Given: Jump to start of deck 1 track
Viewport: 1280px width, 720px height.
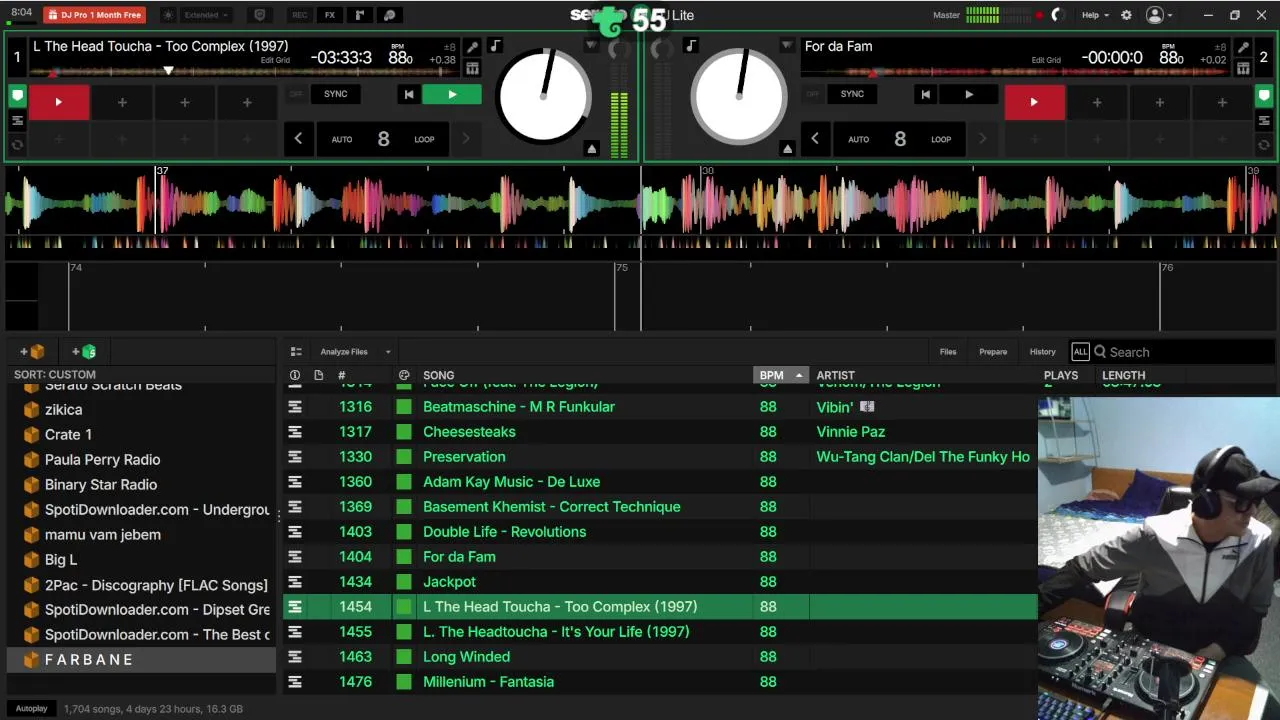Looking at the screenshot, I should (408, 94).
